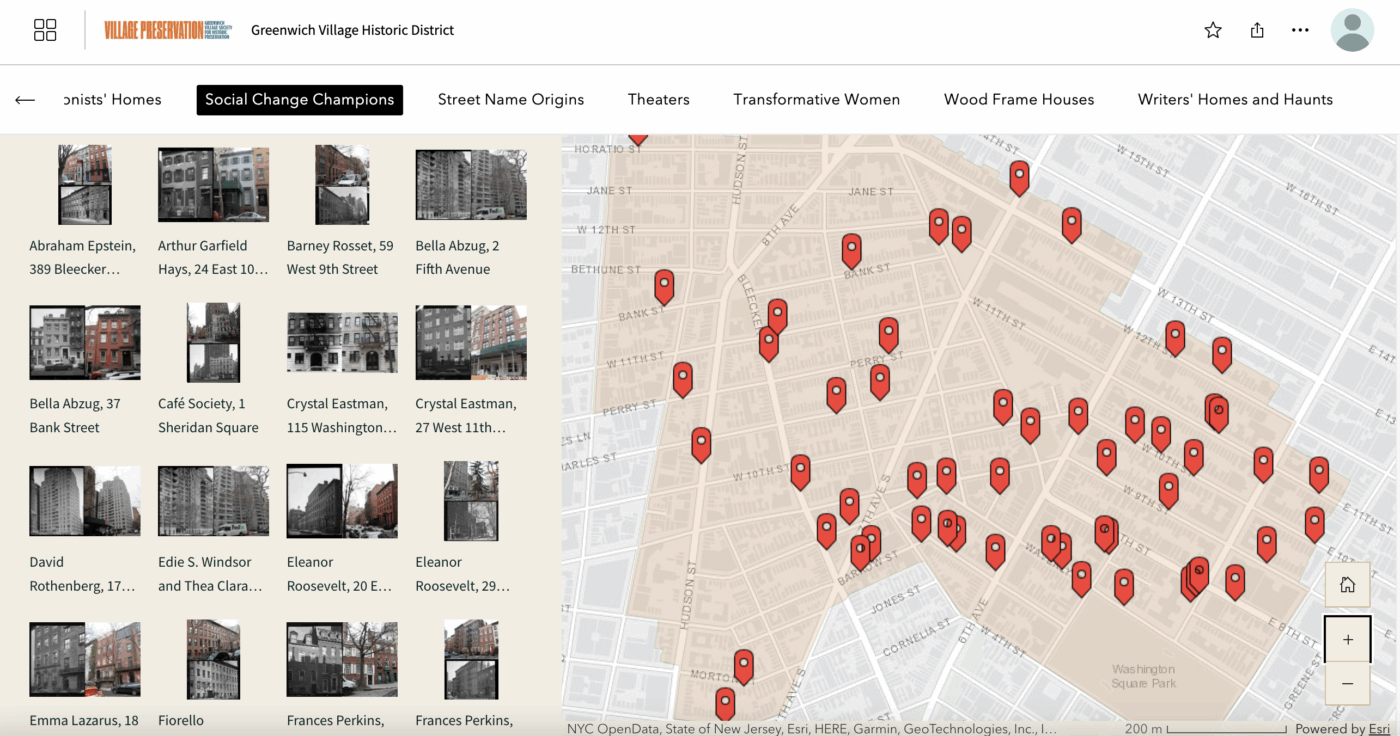Image resolution: width=1400 pixels, height=736 pixels.
Task: Zoom in on the map
Action: (1347, 639)
